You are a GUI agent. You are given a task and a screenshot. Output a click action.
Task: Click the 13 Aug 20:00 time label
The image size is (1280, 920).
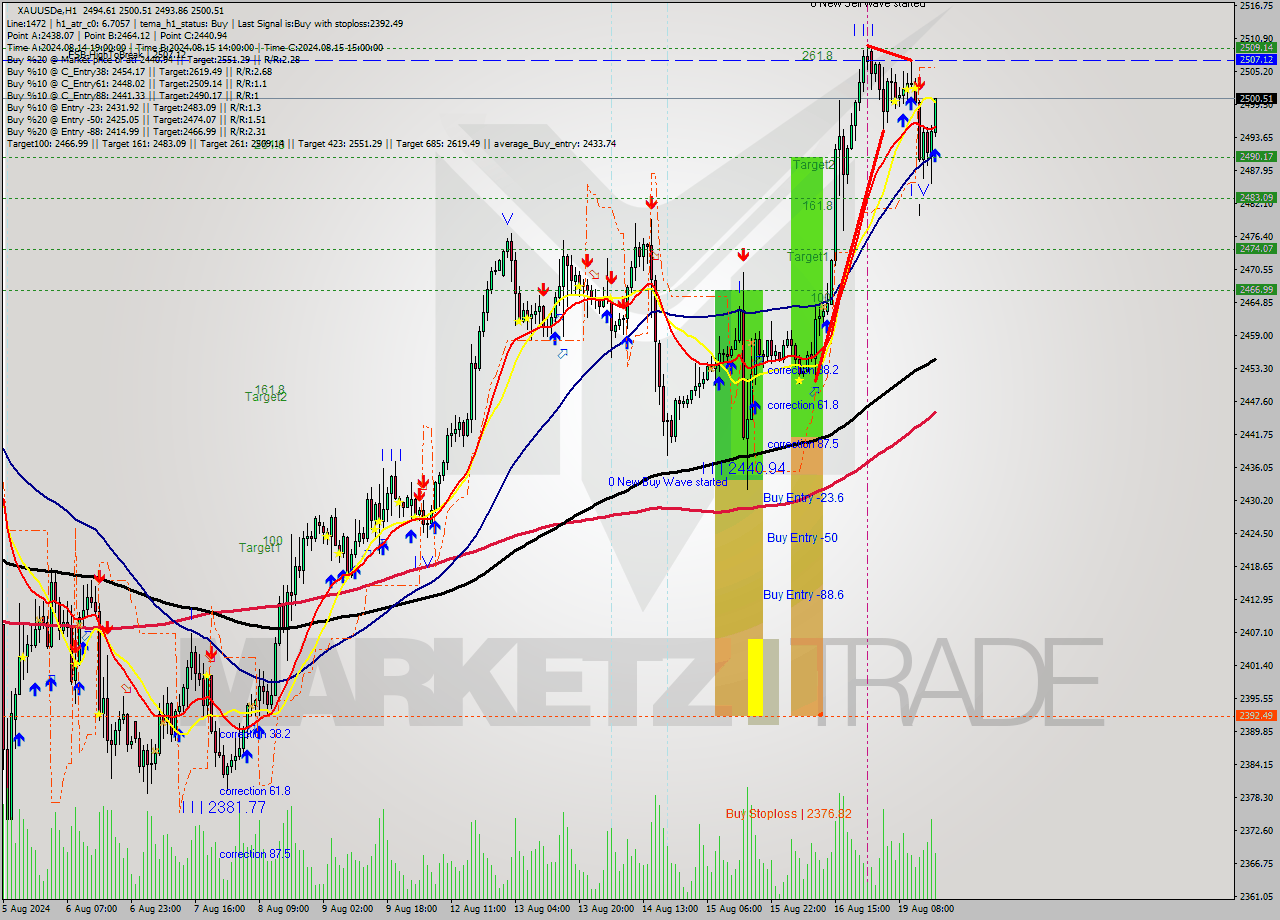[x=605, y=909]
